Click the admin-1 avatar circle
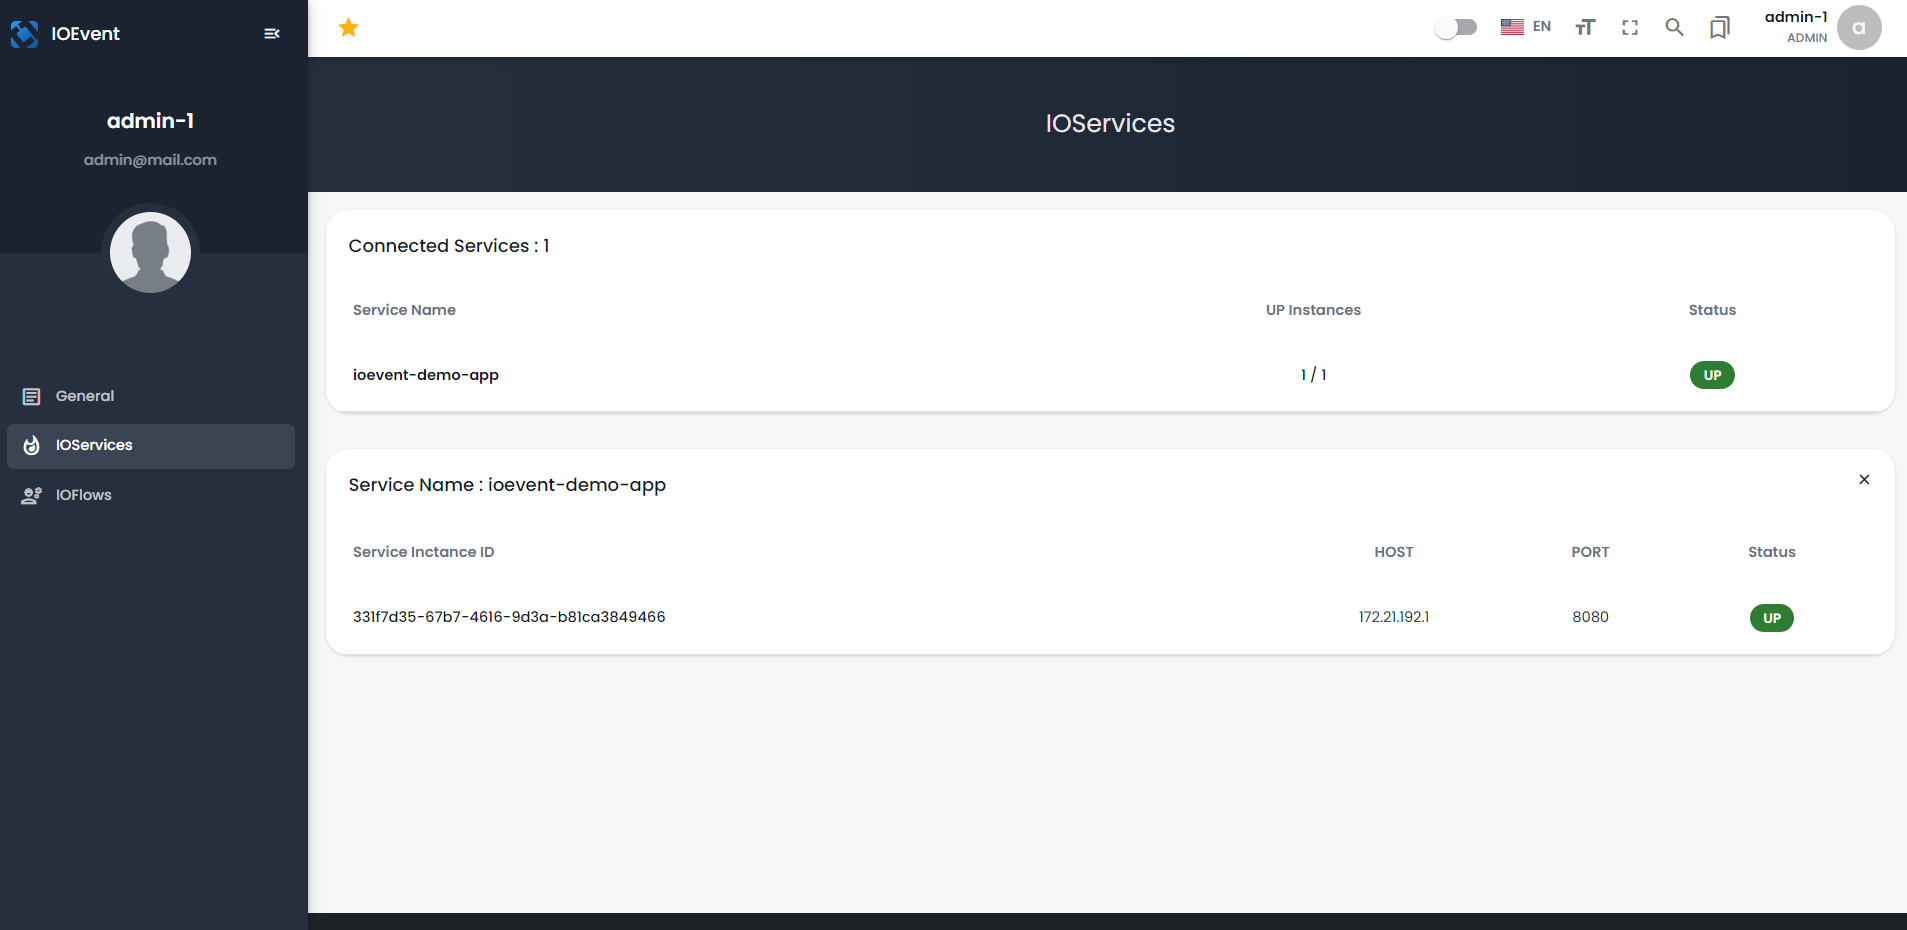Screen dimensions: 1907x930 click(x=1858, y=27)
